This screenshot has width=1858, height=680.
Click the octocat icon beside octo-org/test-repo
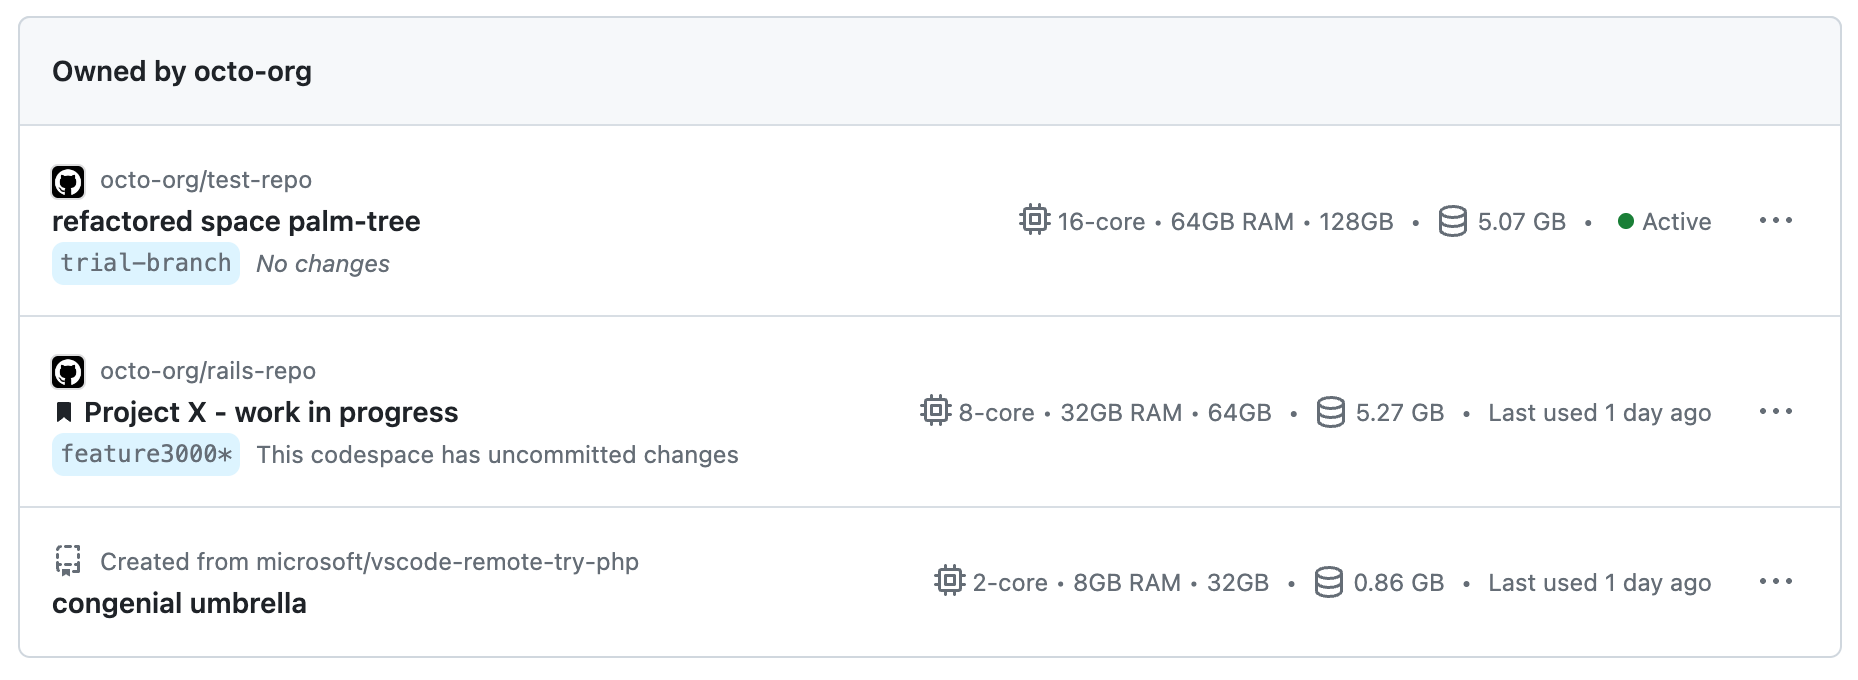coord(68,180)
